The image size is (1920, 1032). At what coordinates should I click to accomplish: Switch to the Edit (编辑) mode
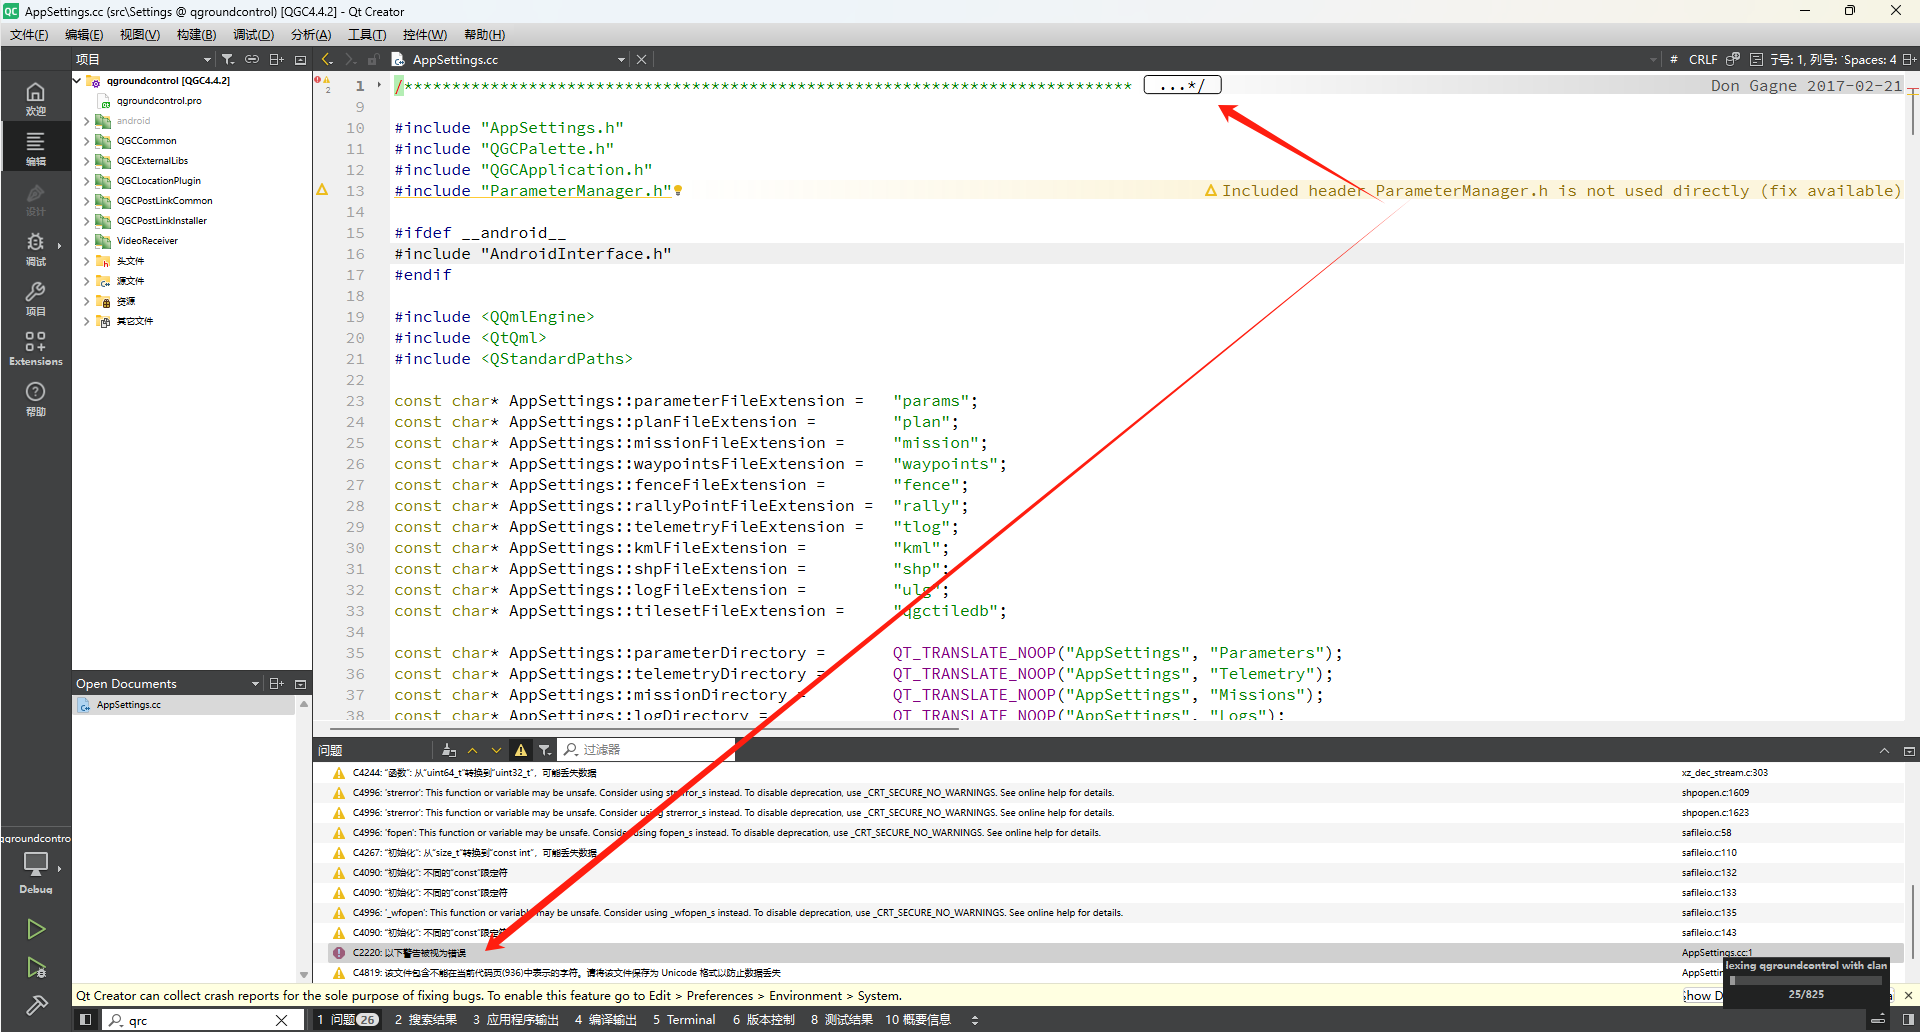(x=35, y=147)
